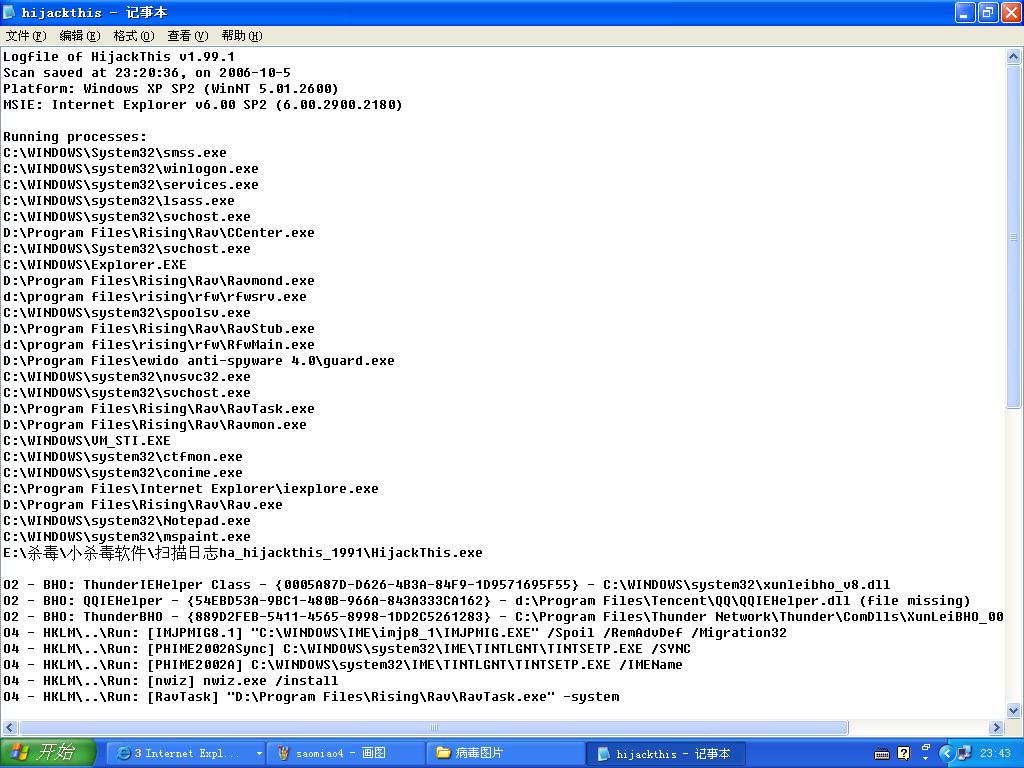The height and width of the screenshot is (768, 1024).
Task: Click the RavStub.exe process line
Action: pos(159,328)
